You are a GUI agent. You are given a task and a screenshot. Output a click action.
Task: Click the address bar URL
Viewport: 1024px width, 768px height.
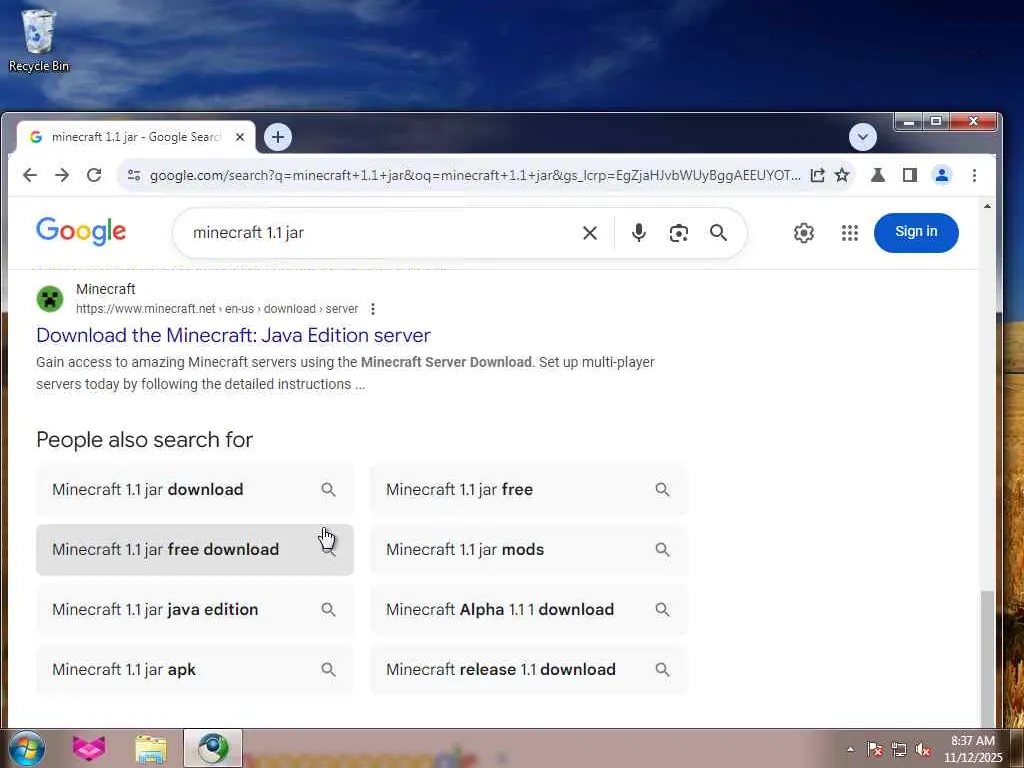(475, 175)
